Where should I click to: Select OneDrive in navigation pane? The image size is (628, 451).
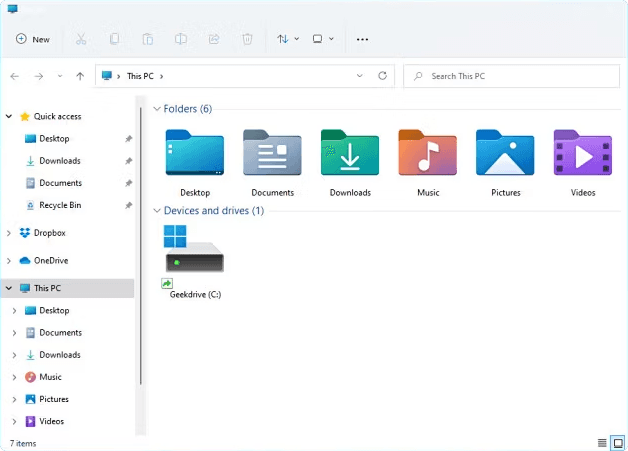coord(51,260)
